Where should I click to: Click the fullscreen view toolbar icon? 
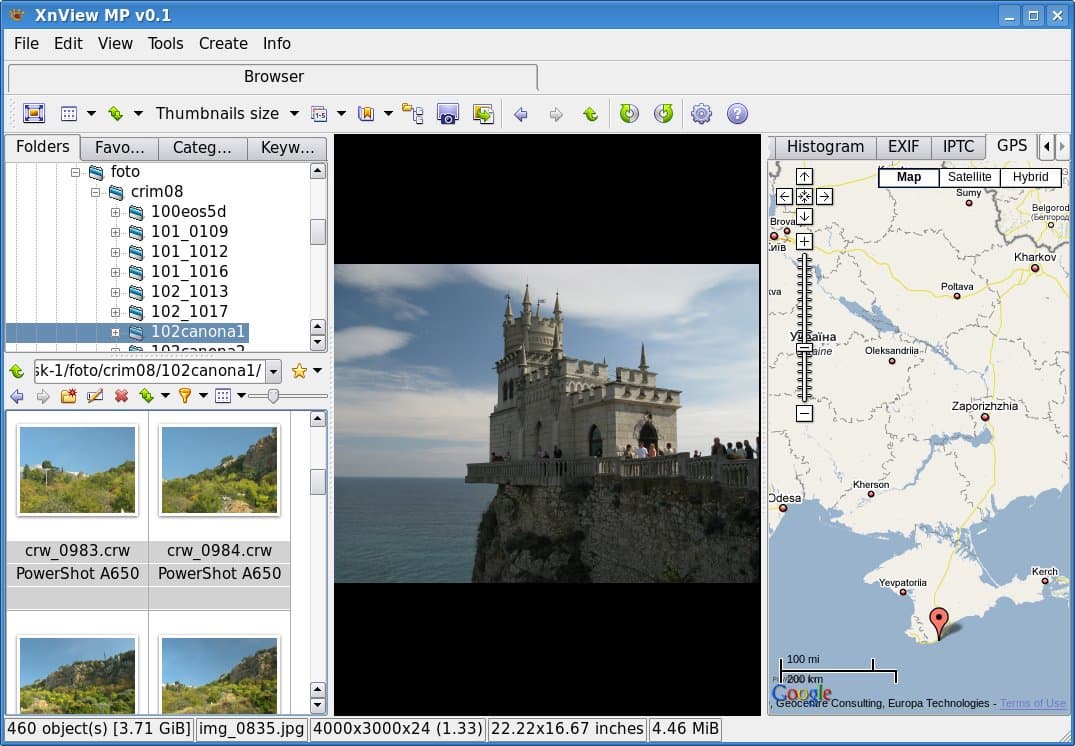34,114
